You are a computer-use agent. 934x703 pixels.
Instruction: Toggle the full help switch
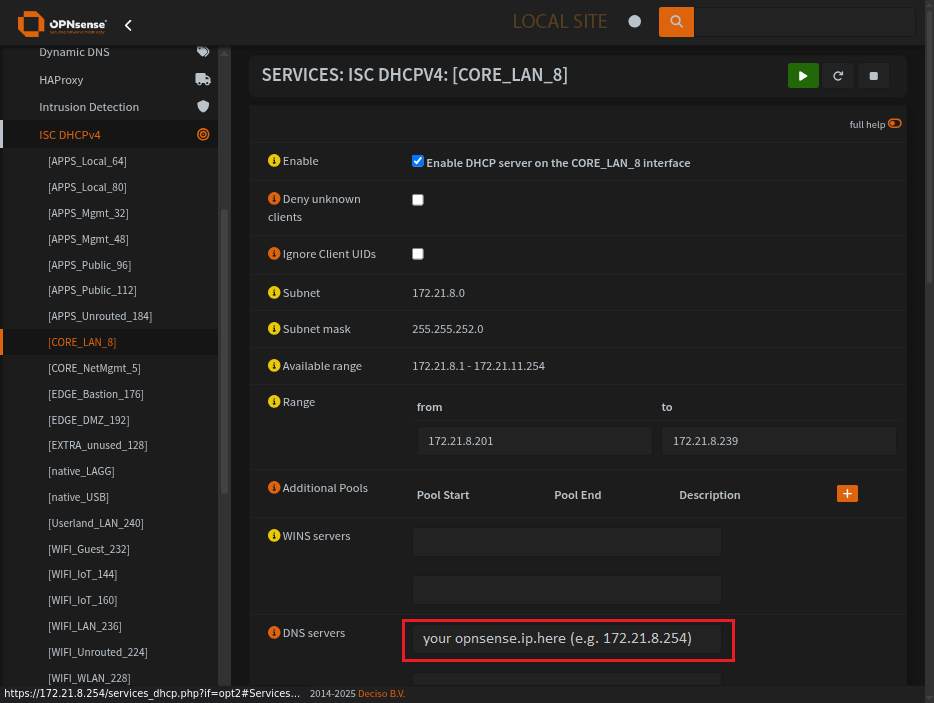coord(895,123)
